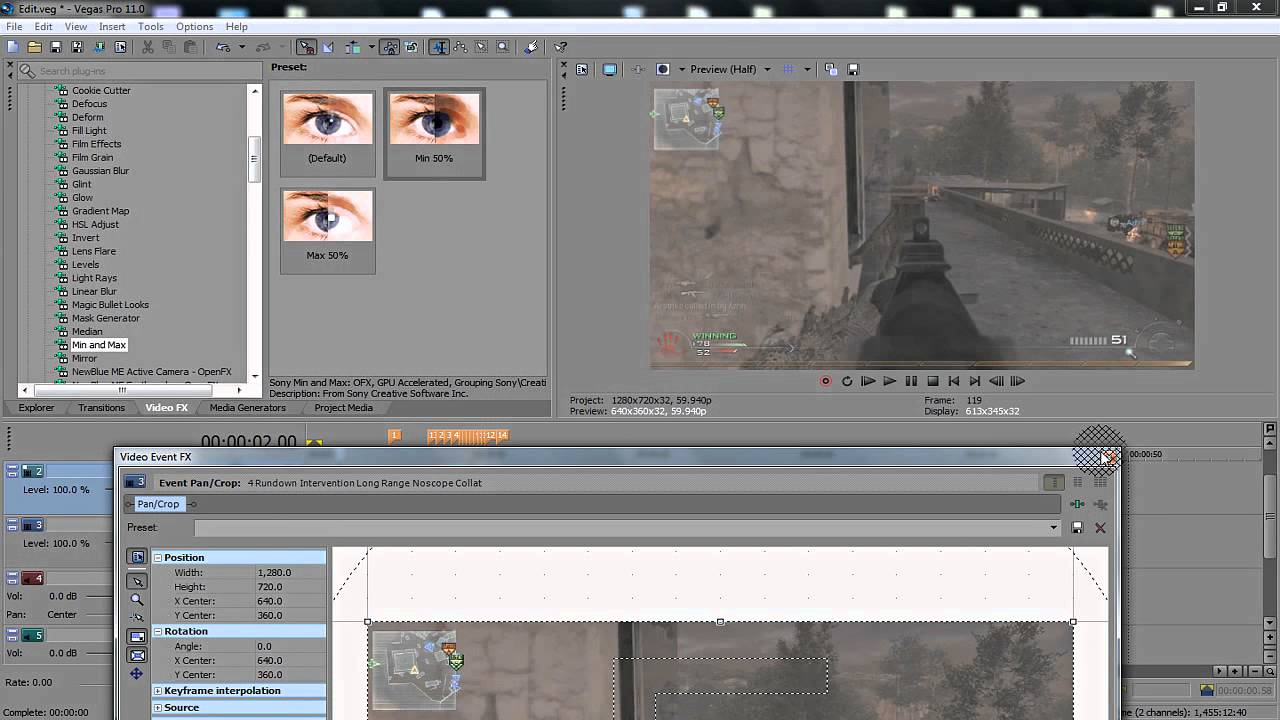1280x720 pixels.
Task: Select the Pan/Crop magnifier zoom tool
Action: [x=137, y=600]
